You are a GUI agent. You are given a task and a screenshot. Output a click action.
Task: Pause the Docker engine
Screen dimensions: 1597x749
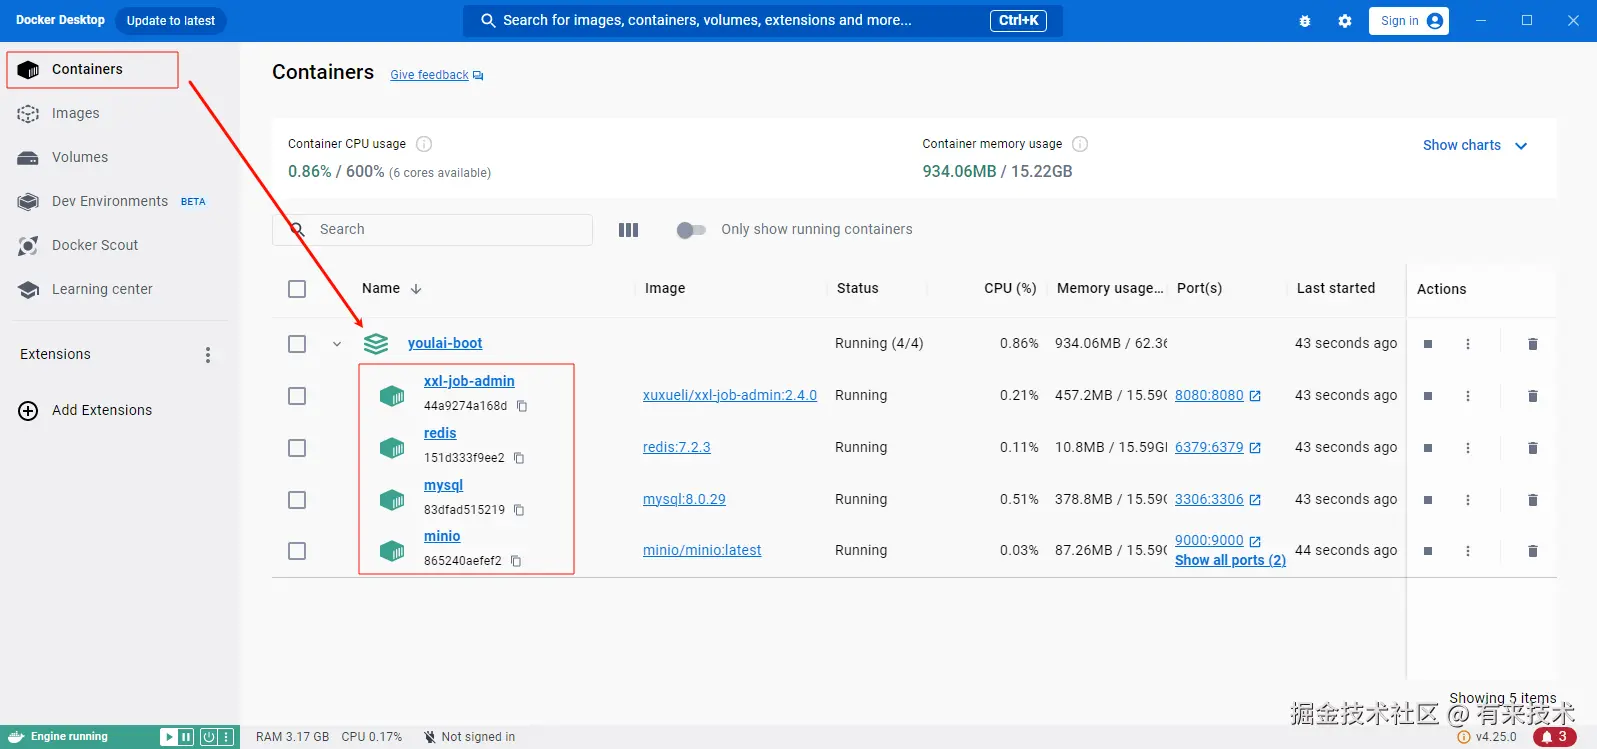(x=186, y=737)
